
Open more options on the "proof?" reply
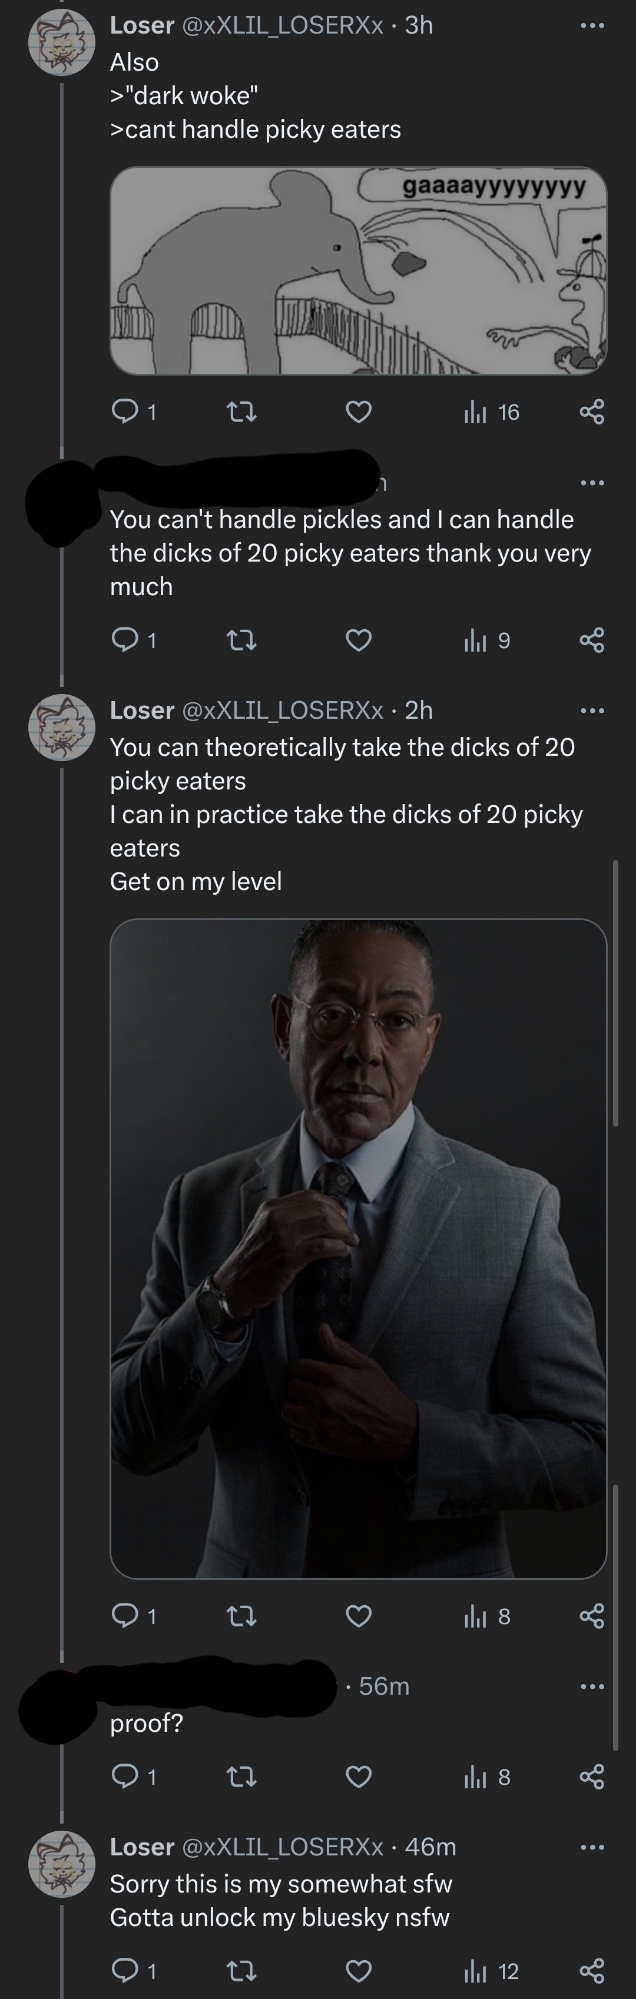click(x=592, y=1687)
